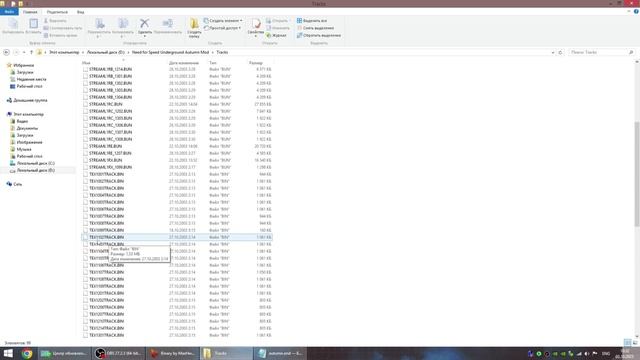Open the Файл ribbon tab

(x=9, y=12)
